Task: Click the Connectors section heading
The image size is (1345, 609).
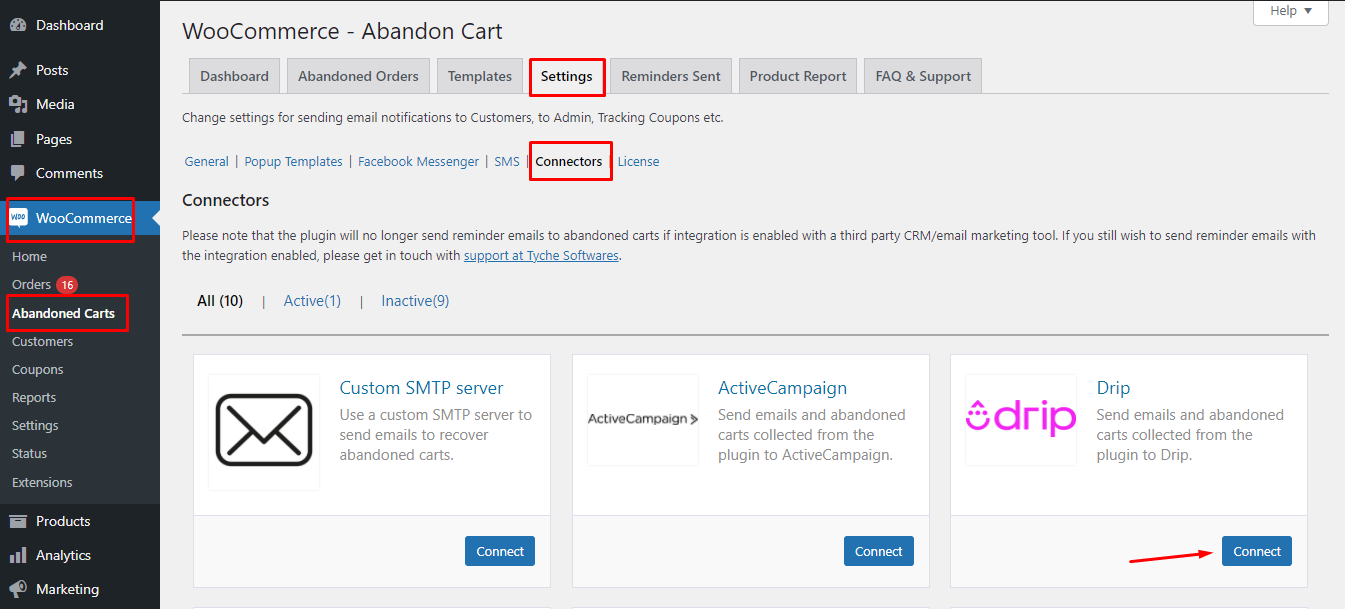Action: click(226, 200)
